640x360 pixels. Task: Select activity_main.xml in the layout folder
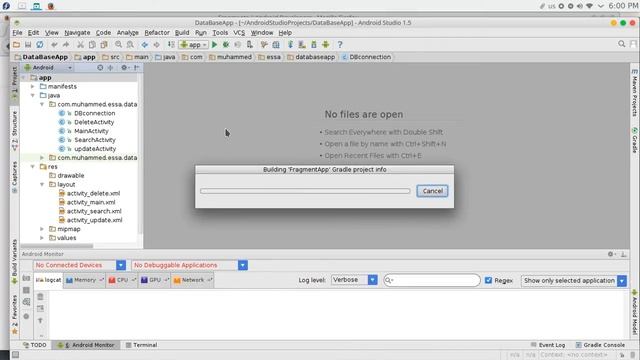point(87,202)
